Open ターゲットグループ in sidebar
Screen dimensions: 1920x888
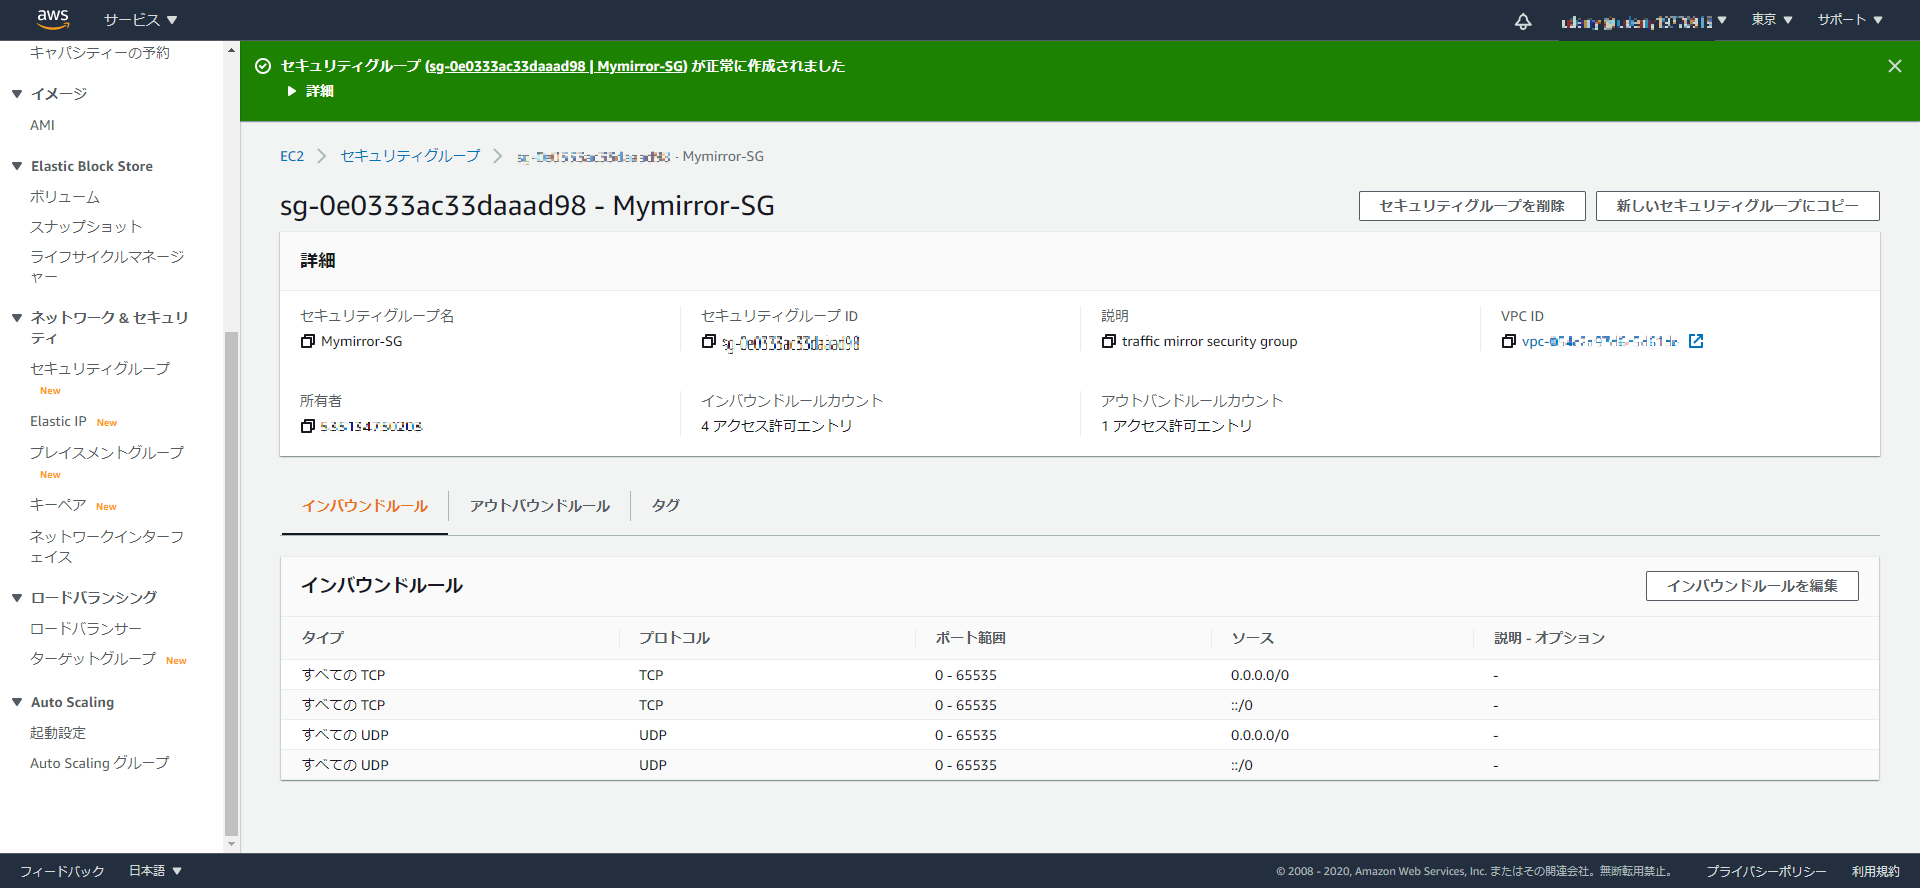[93, 659]
